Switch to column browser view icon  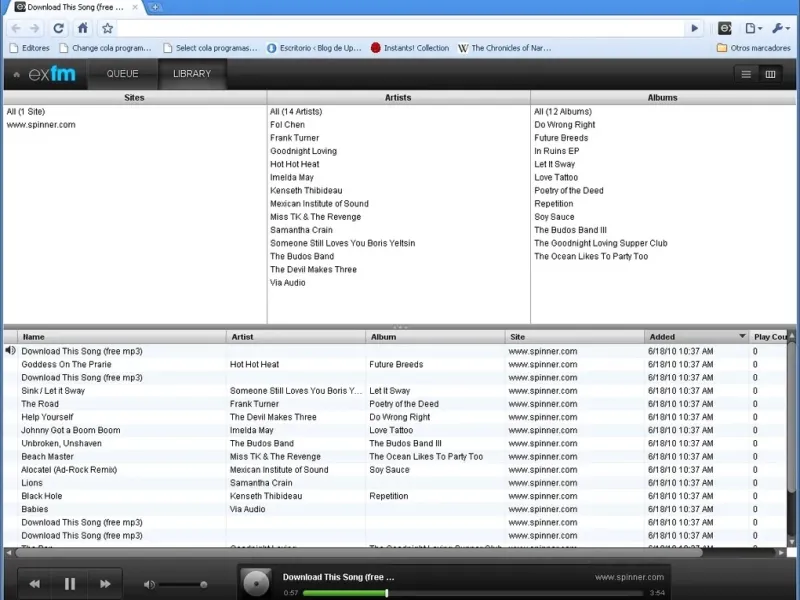click(x=770, y=74)
